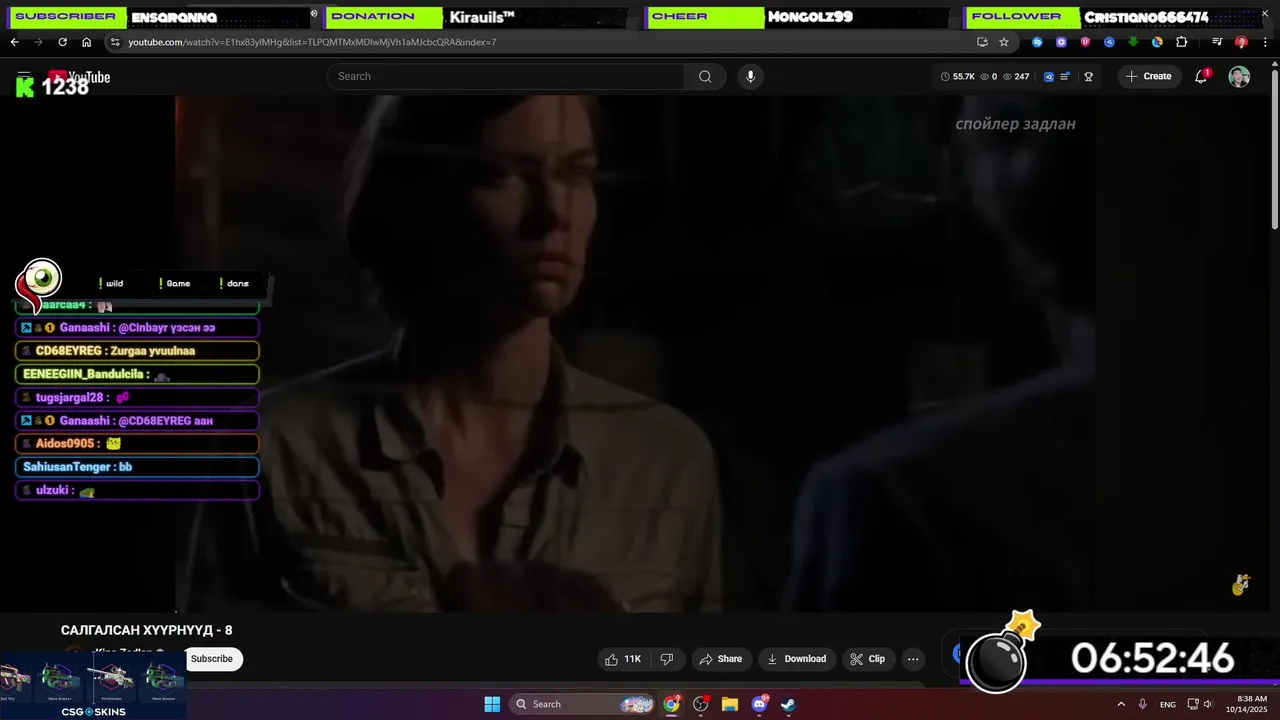Open the volume control in system tray
This screenshot has width=1280, height=720.
coord(1208,704)
